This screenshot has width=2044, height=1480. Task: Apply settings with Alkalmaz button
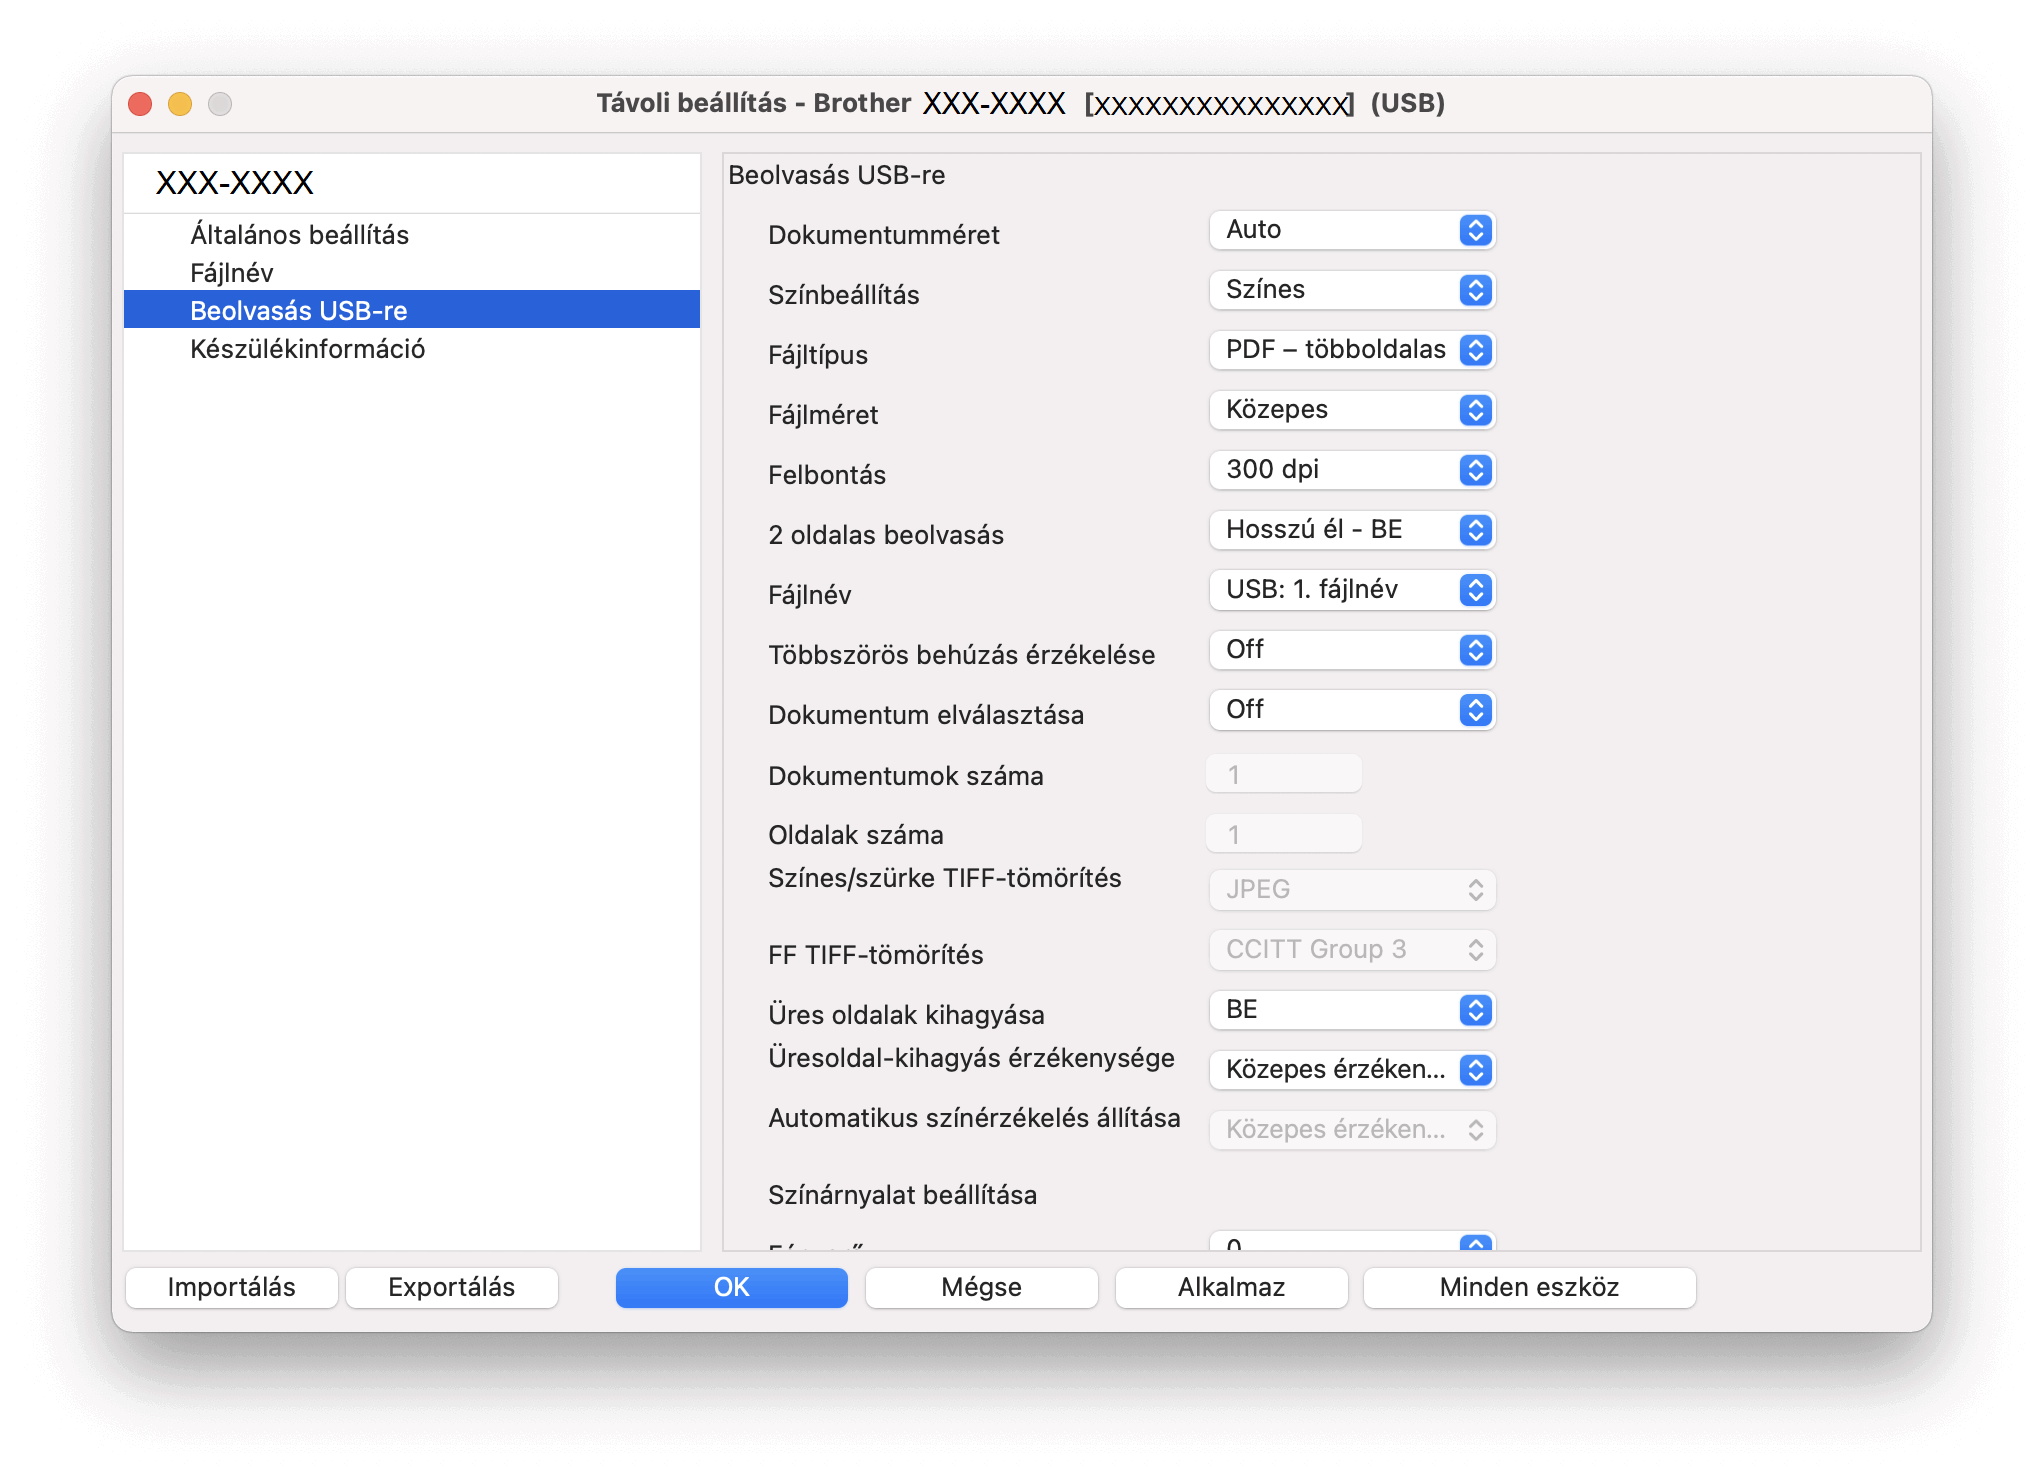click(1231, 1287)
